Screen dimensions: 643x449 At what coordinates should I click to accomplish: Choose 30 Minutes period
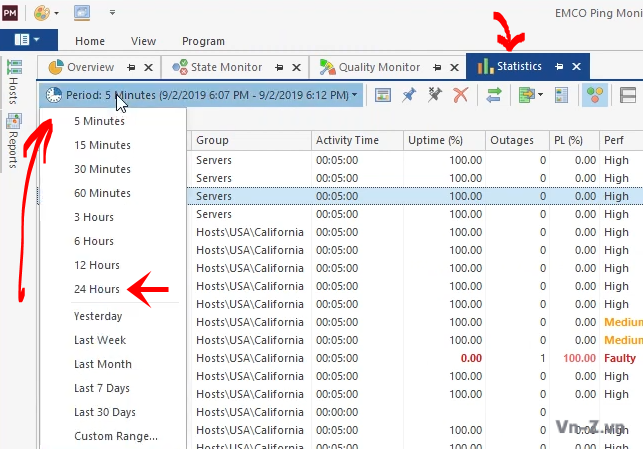[x=113, y=169]
